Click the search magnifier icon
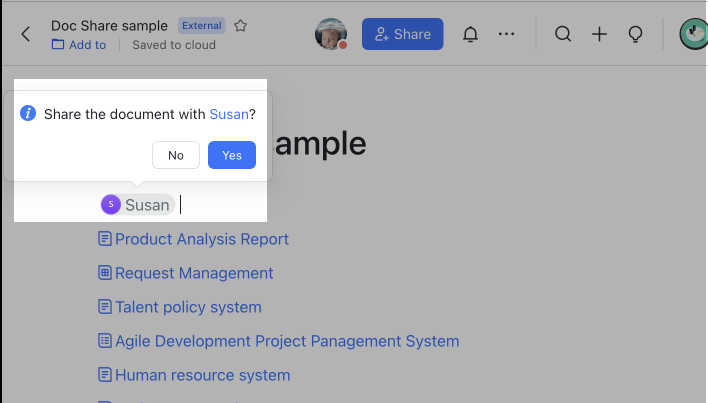Viewport: 708px width, 403px height. 563,34
